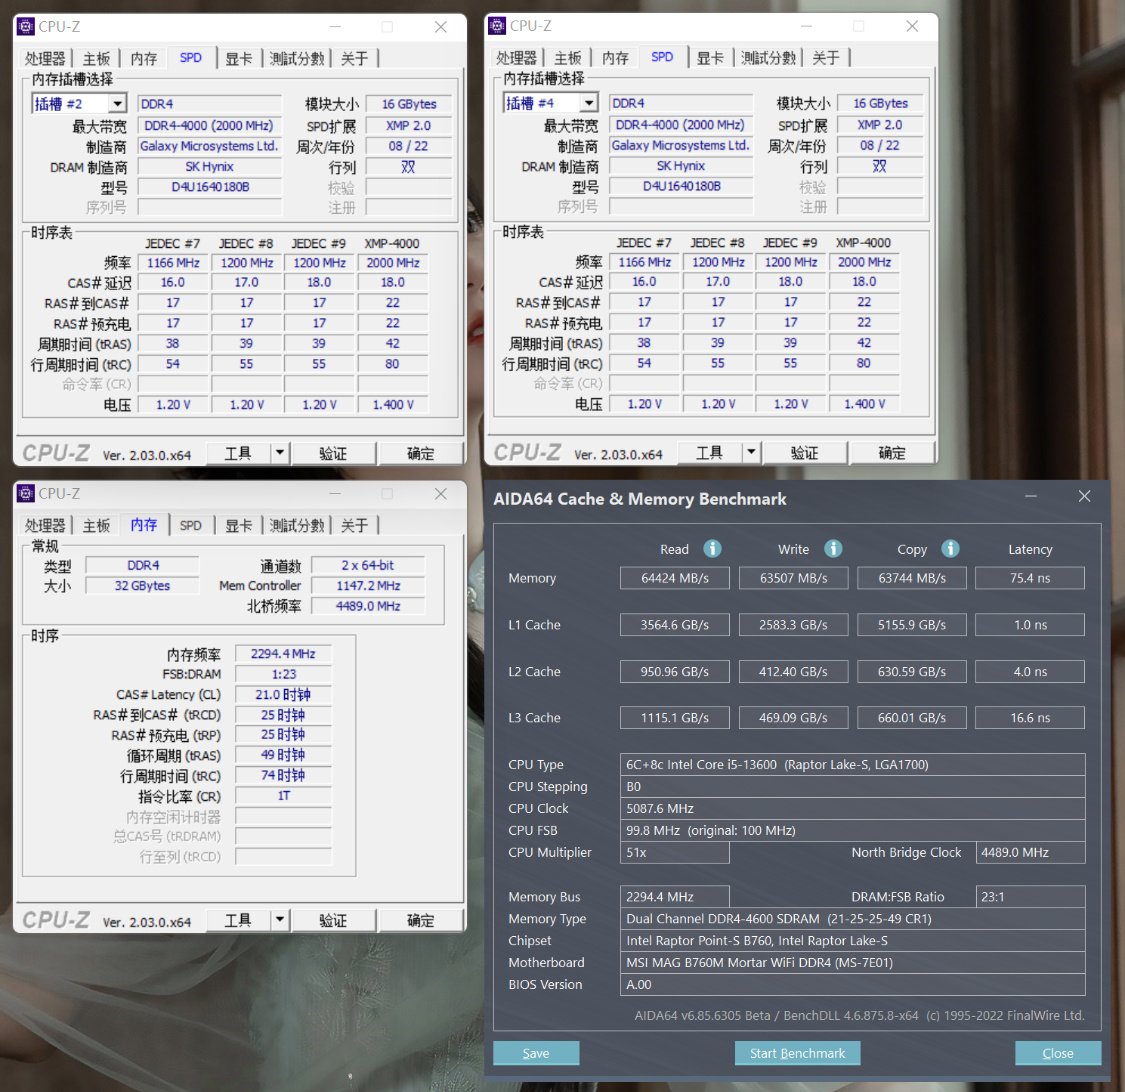Viewport: 1125px width, 1092px height.
Task: Click XMP-4000 voltage 1.400 V in slot #2 window
Action: (392, 405)
